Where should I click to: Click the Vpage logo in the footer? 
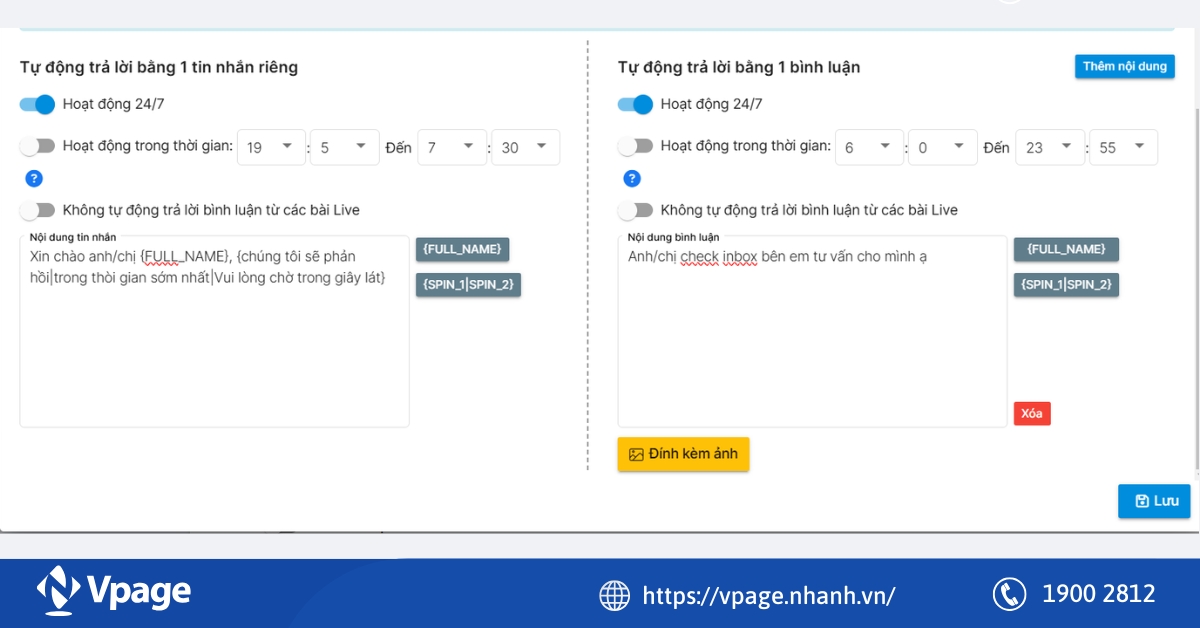coord(113,591)
